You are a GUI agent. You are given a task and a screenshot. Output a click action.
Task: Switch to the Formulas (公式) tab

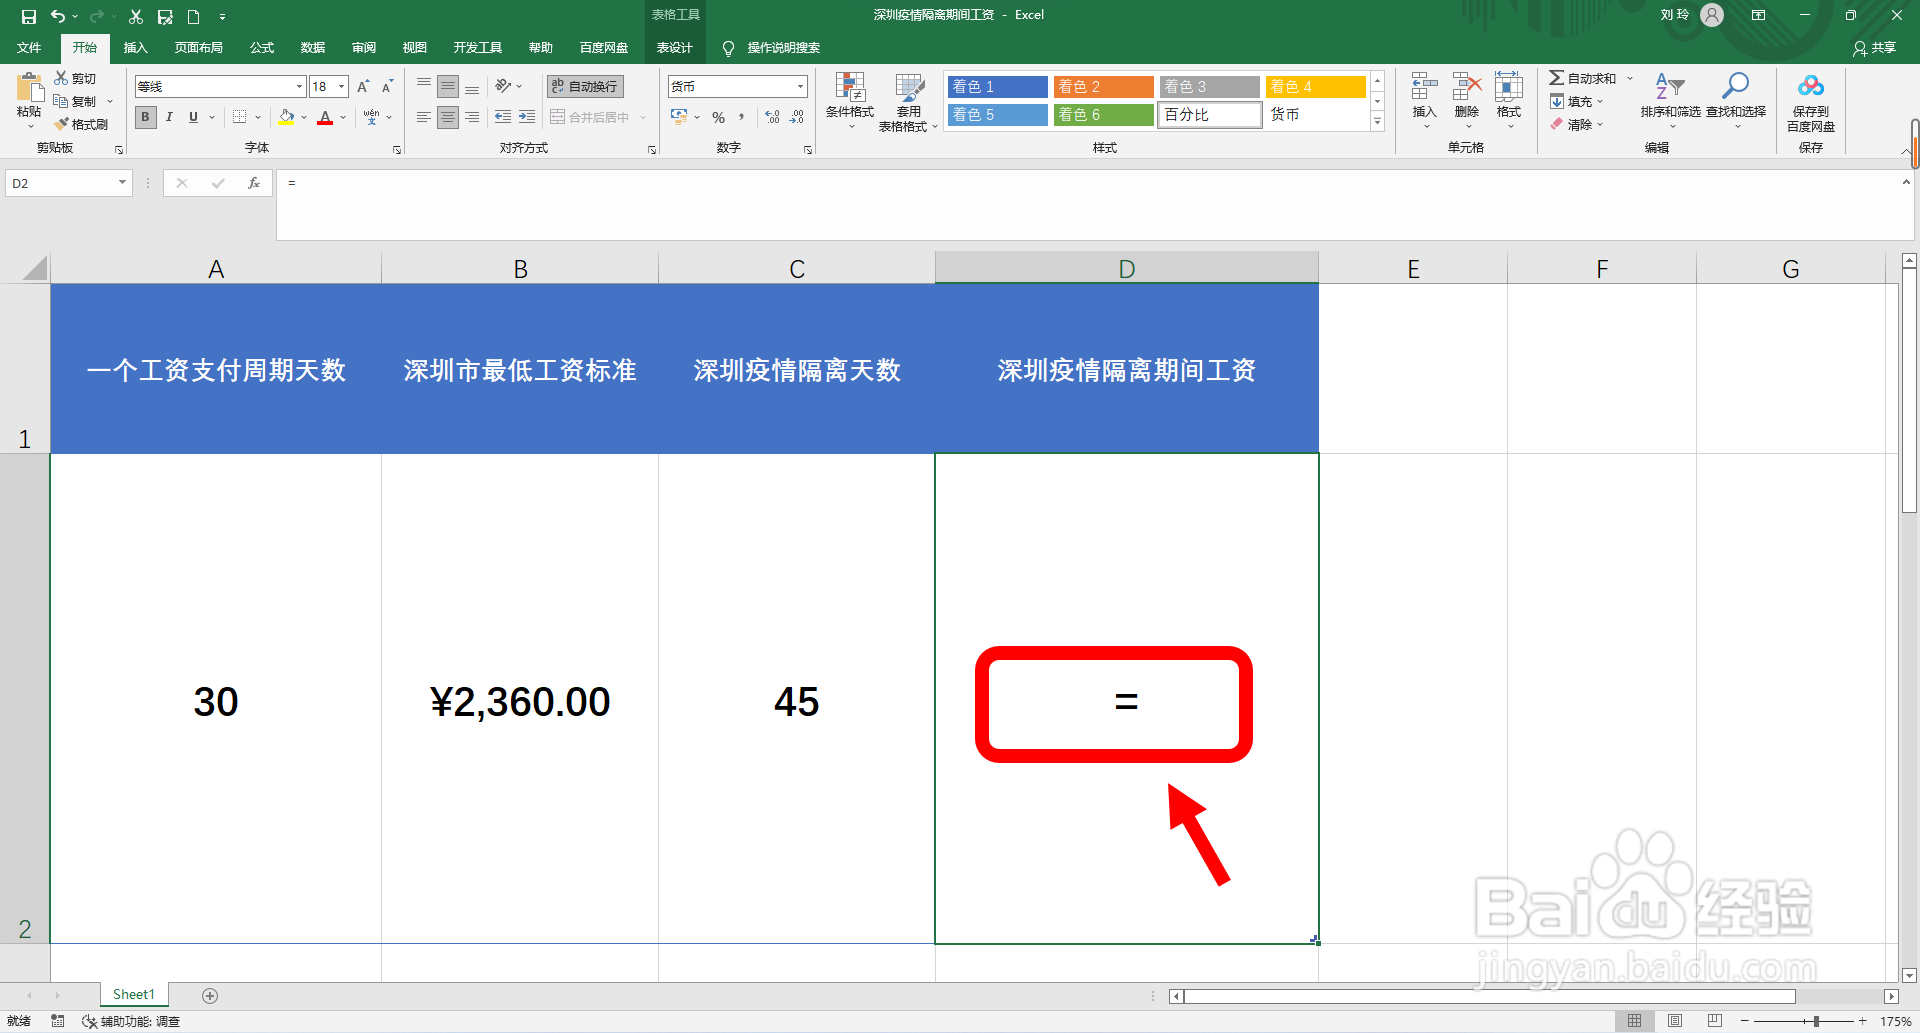pyautogui.click(x=262, y=48)
